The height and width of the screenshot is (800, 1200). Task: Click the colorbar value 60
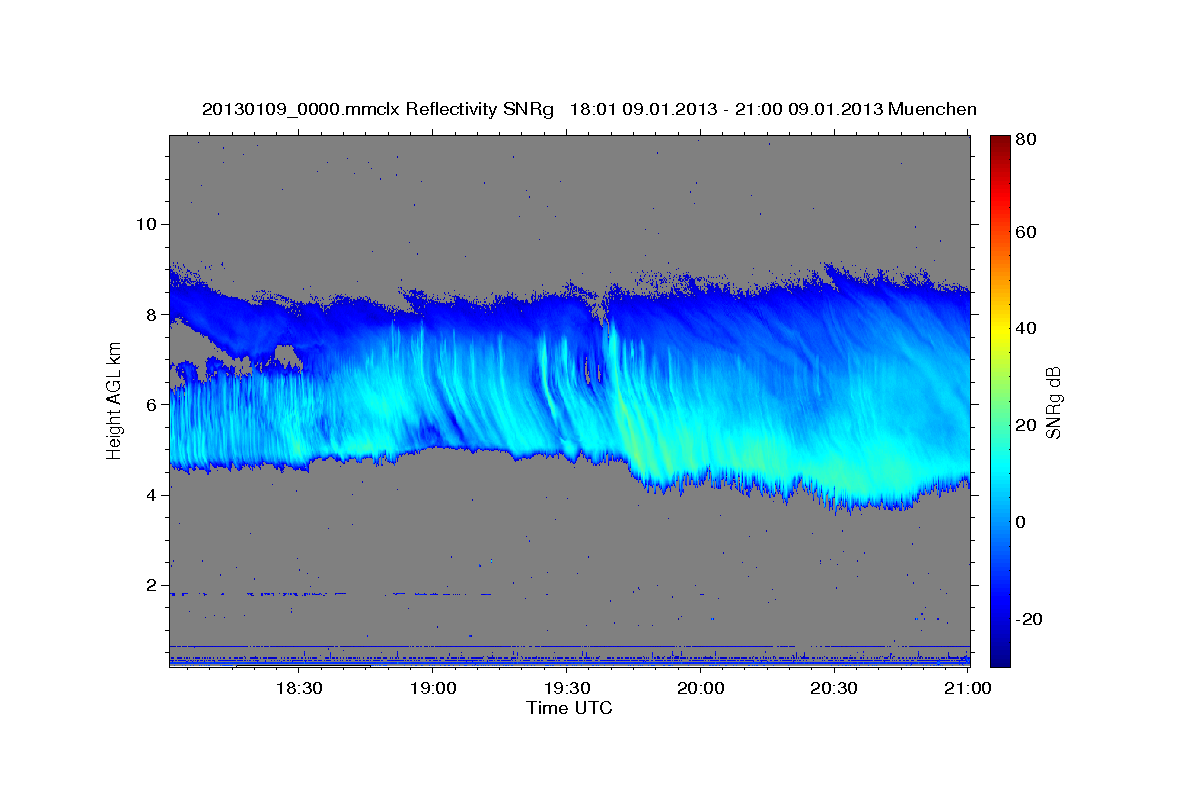[x=1025, y=232]
